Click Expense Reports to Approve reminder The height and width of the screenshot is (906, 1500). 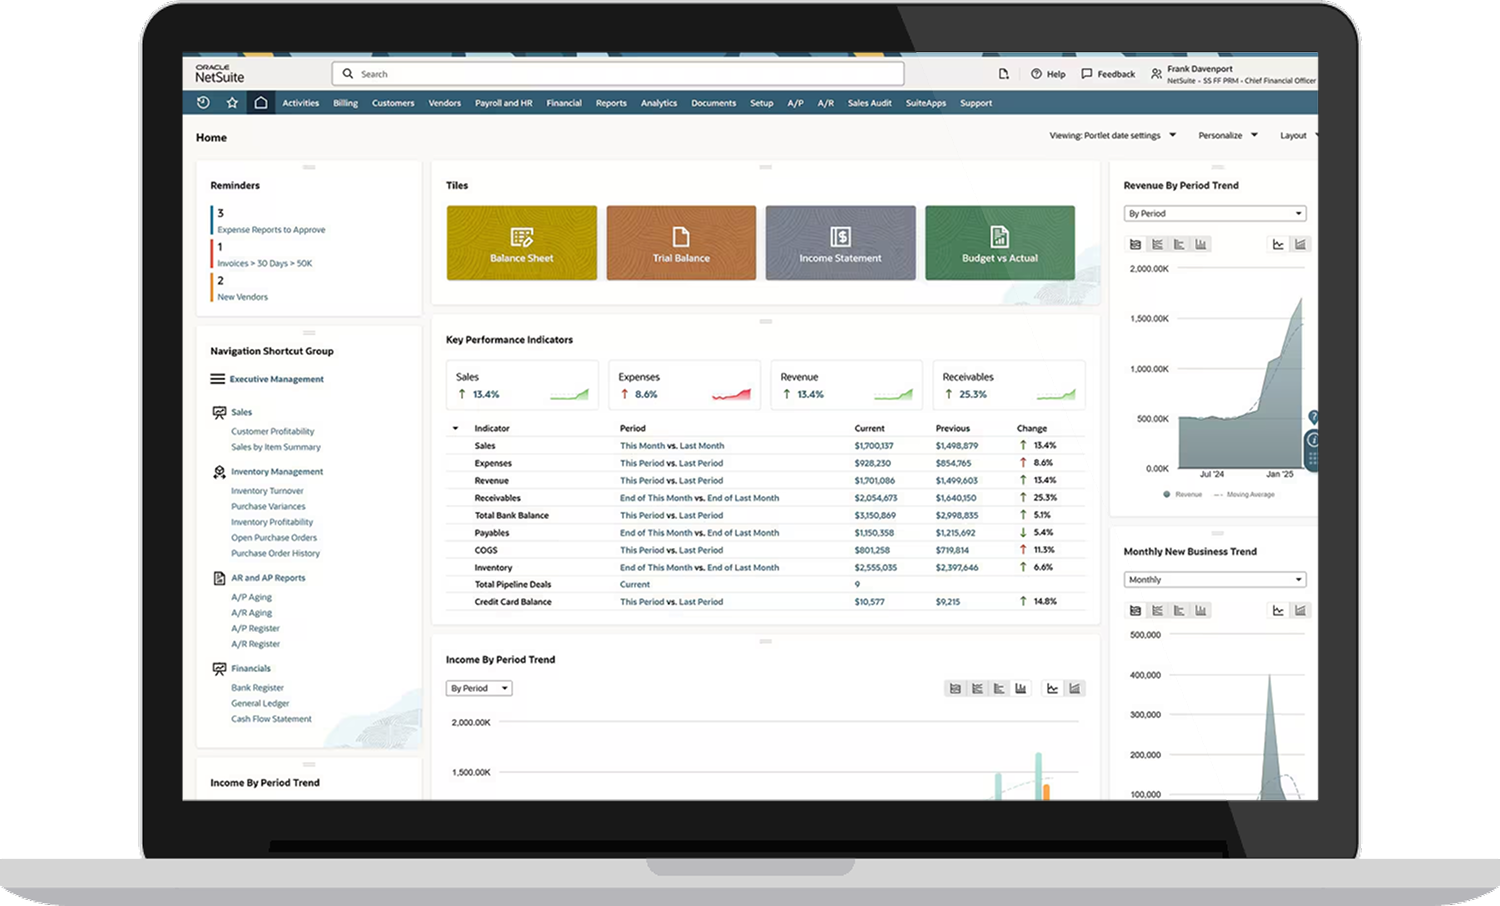click(270, 229)
